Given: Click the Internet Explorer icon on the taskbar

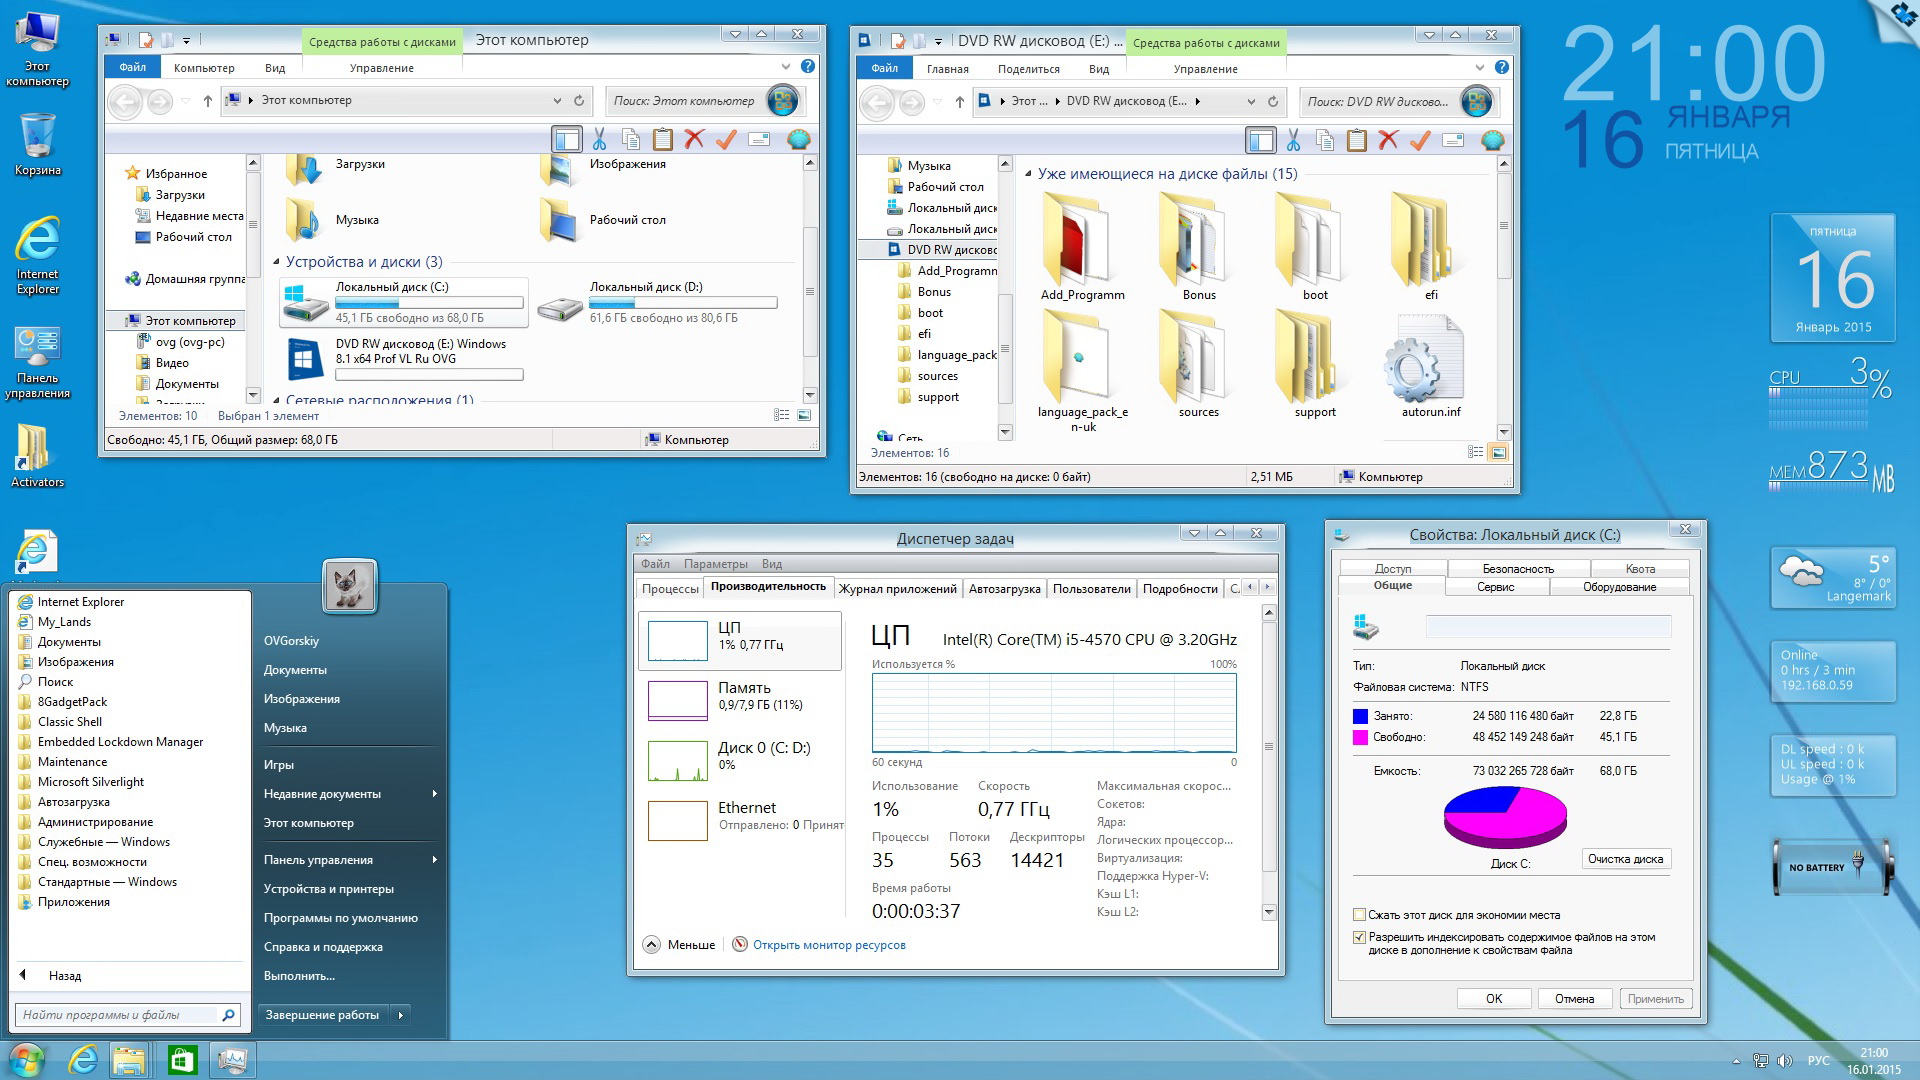Looking at the screenshot, I should point(83,1060).
